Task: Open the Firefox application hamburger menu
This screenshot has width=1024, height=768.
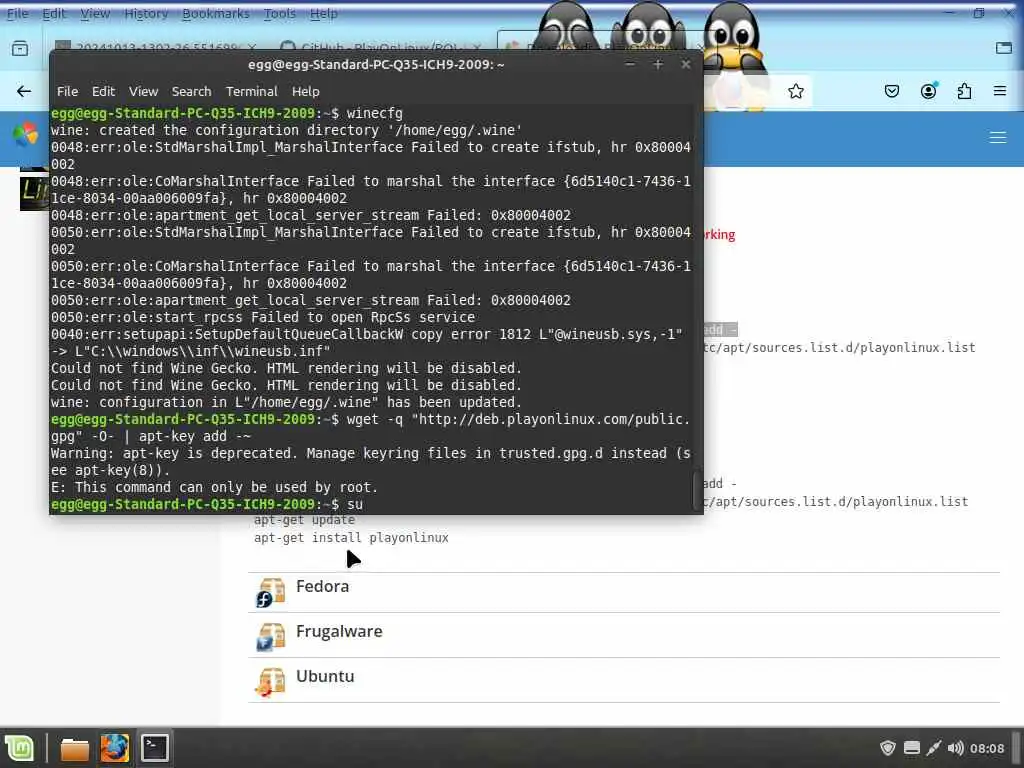Action: [1000, 91]
